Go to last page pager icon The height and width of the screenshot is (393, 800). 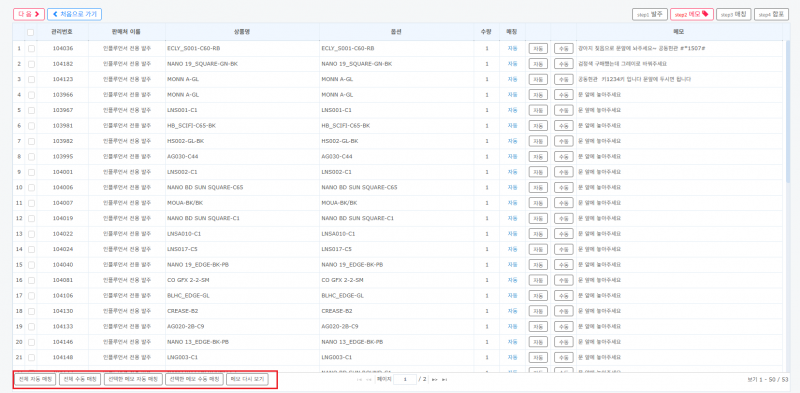[444, 380]
